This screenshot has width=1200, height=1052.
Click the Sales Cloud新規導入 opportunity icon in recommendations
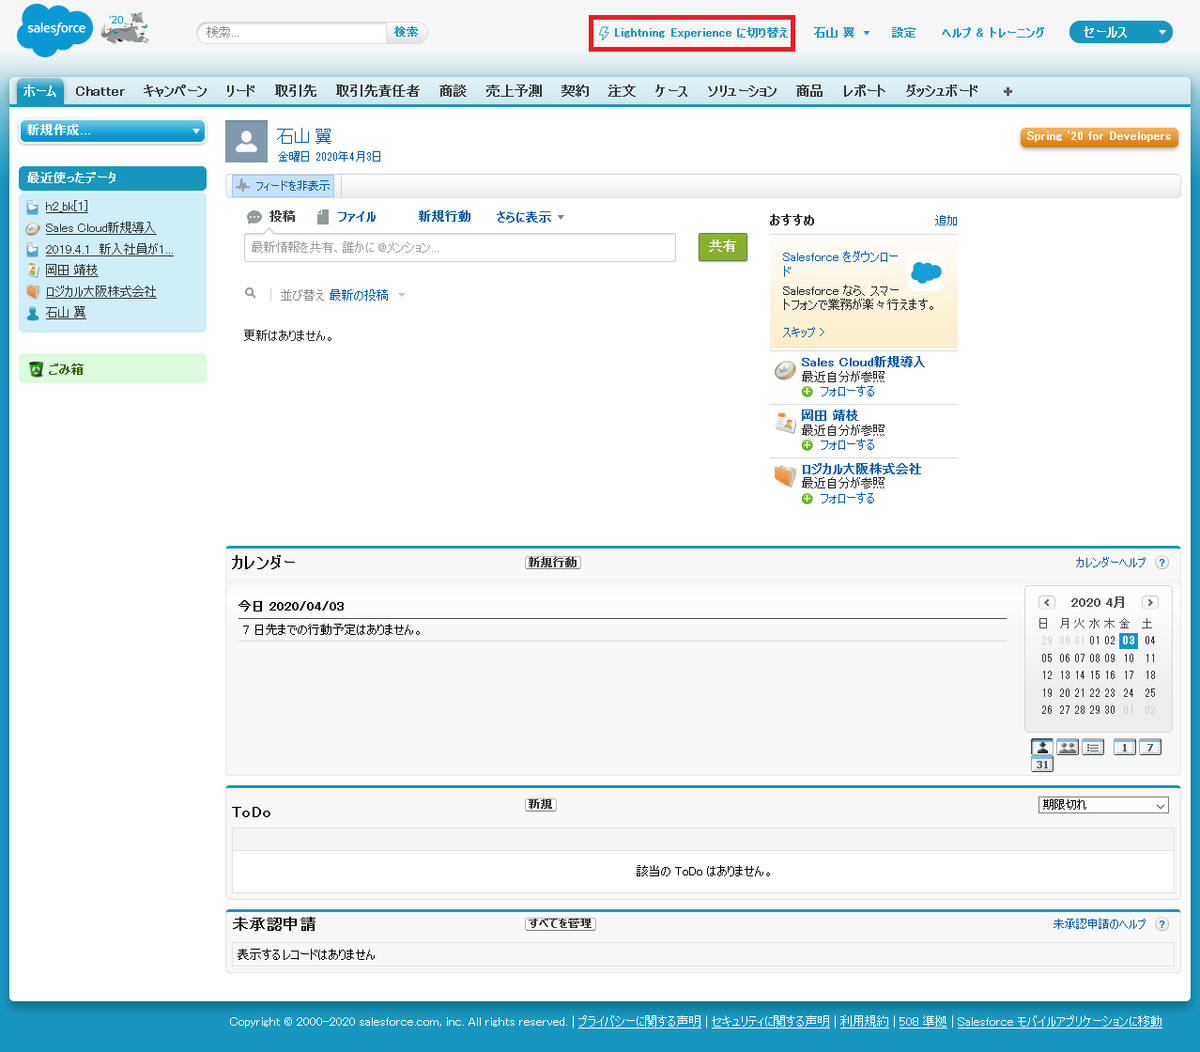click(785, 371)
